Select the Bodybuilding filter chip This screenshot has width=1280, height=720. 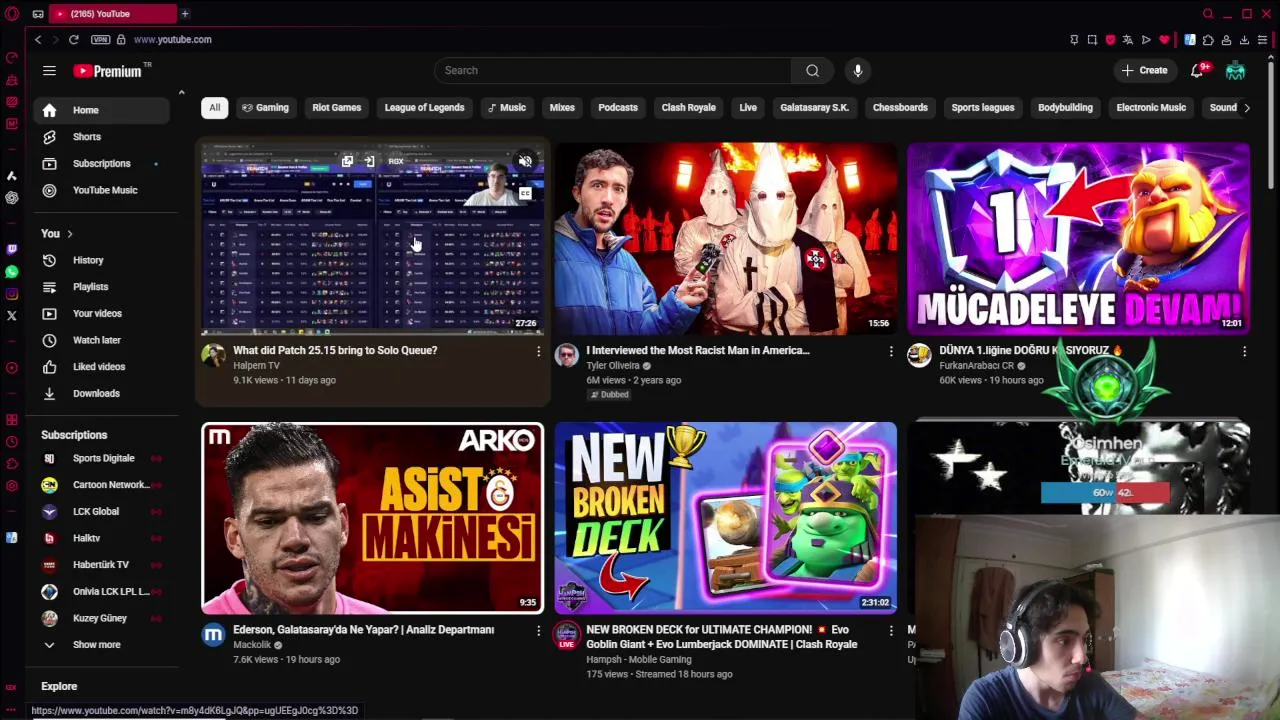pos(1065,108)
